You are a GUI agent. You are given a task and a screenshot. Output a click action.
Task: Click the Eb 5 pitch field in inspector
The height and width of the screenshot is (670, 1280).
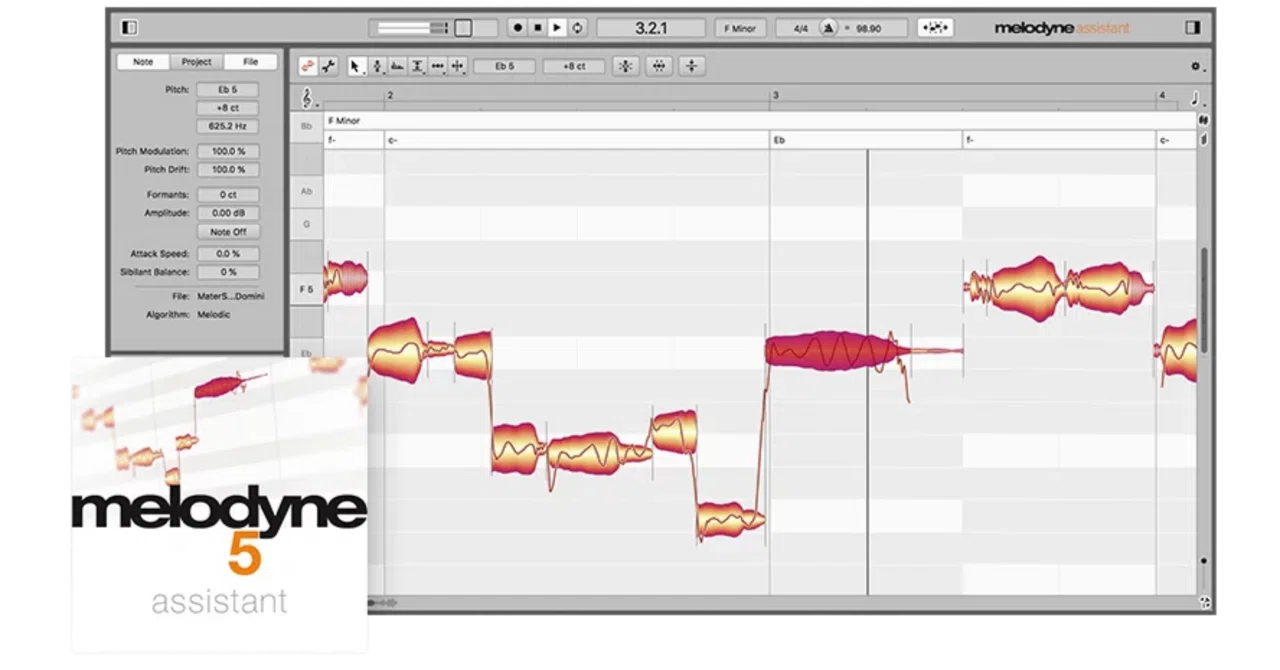coord(228,90)
